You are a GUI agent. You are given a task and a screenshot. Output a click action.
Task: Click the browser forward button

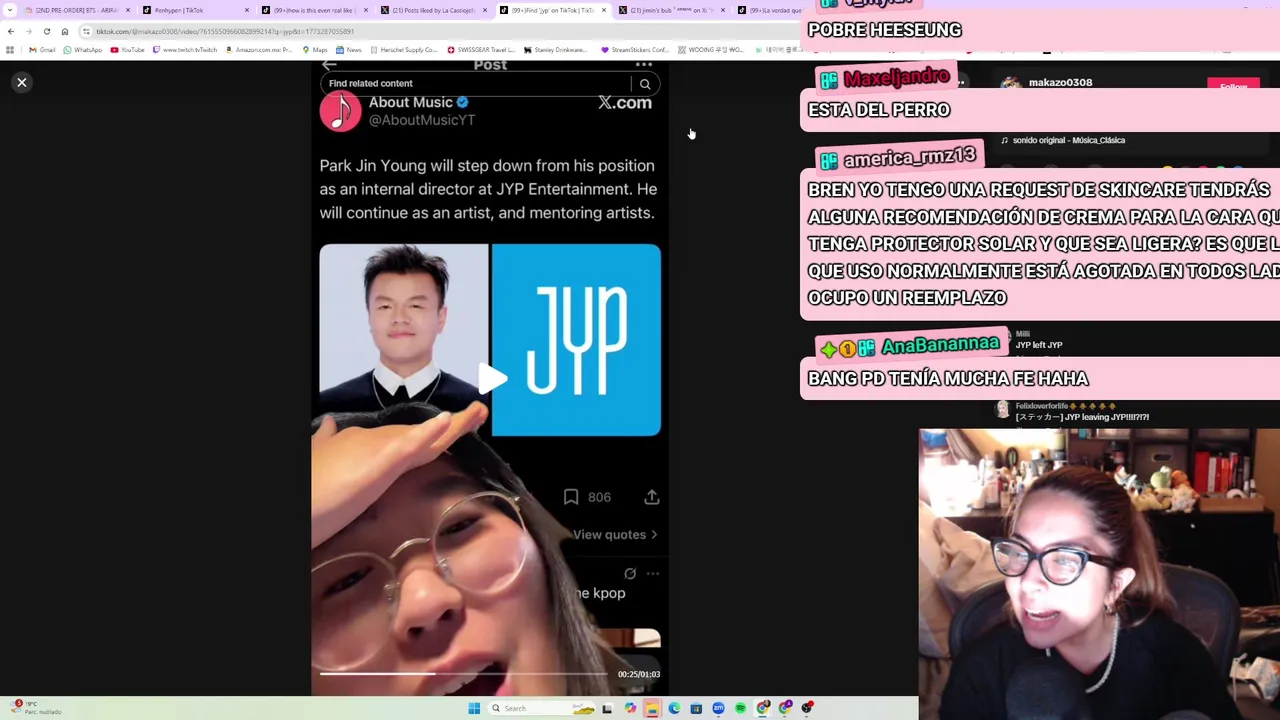coord(28,31)
